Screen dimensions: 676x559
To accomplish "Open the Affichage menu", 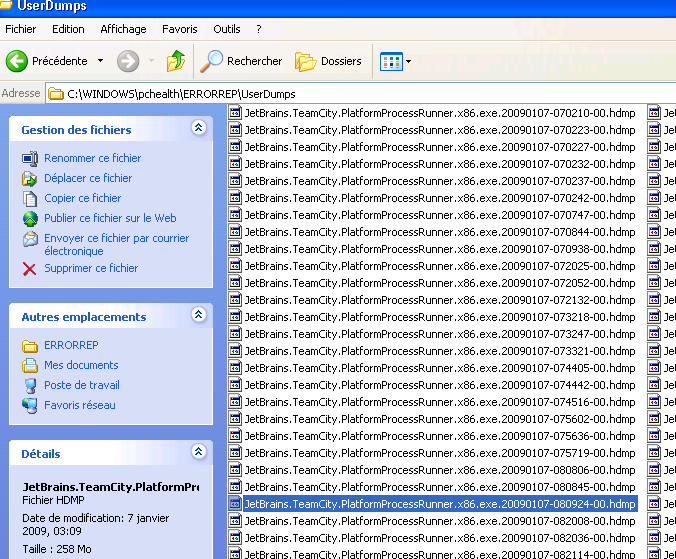I will coord(123,29).
